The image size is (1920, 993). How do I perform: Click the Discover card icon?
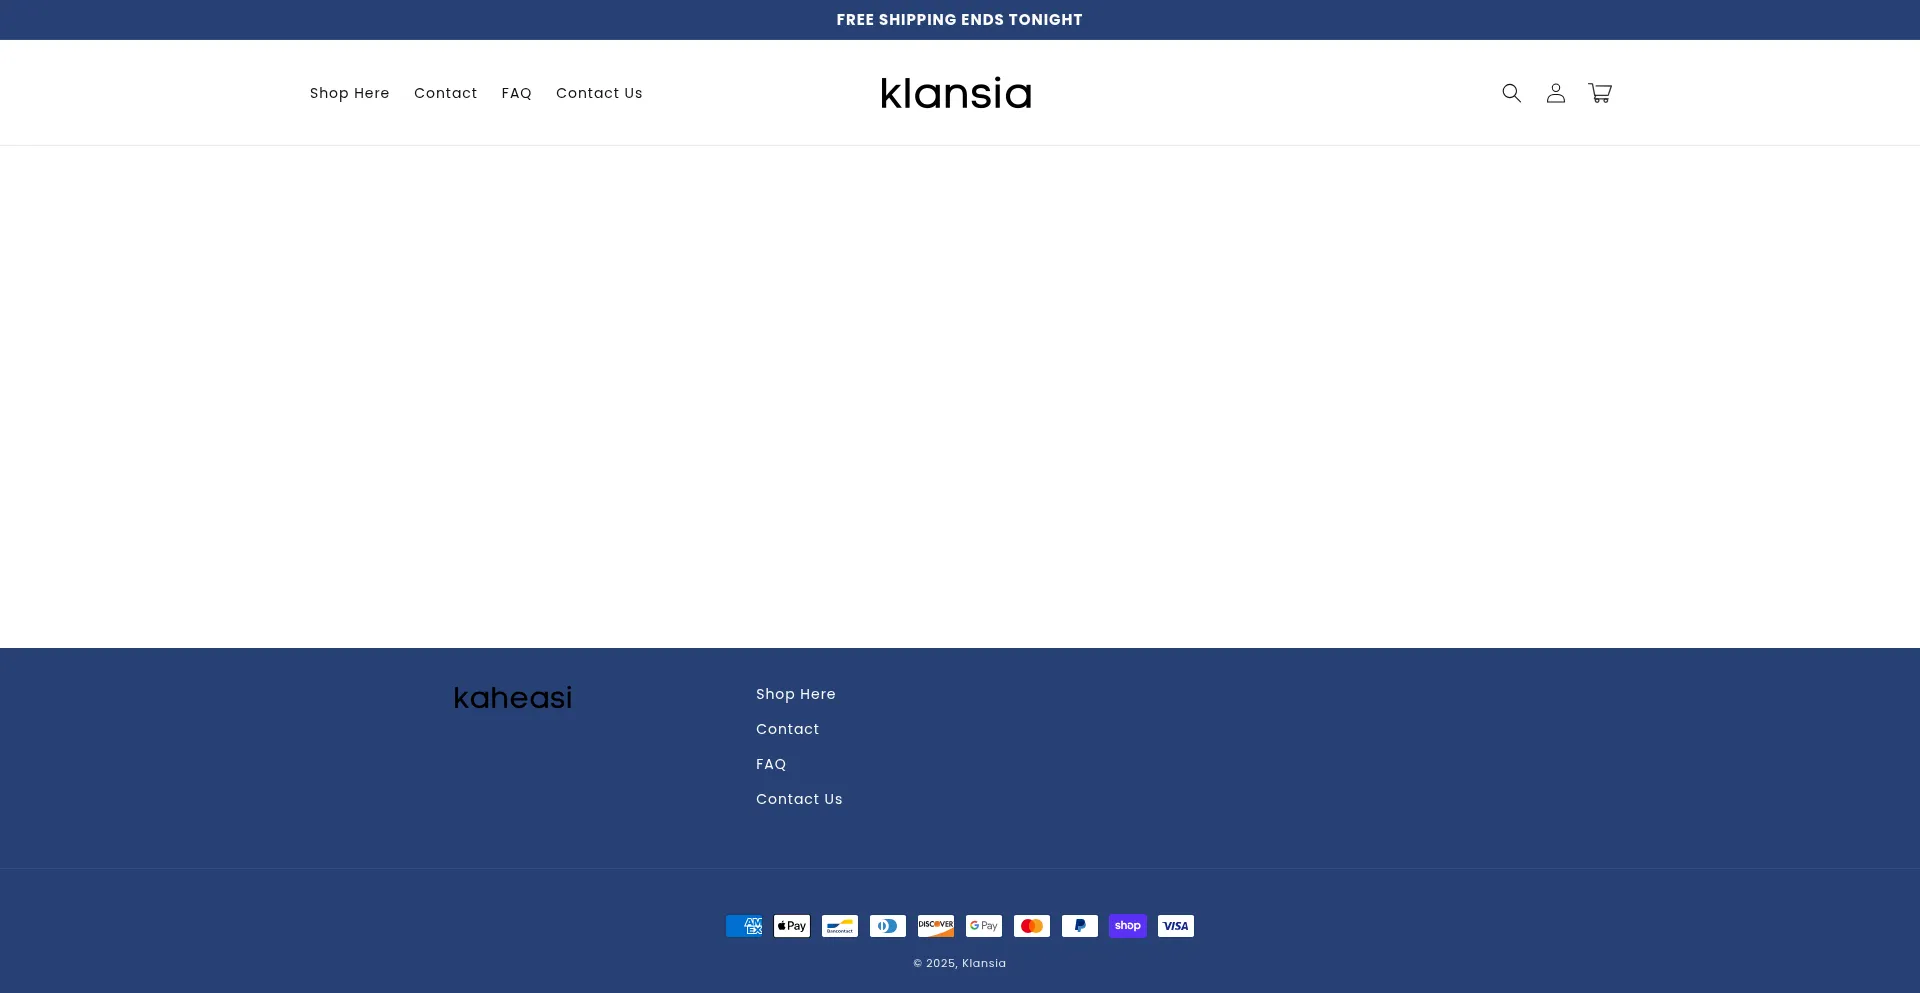[x=936, y=926]
